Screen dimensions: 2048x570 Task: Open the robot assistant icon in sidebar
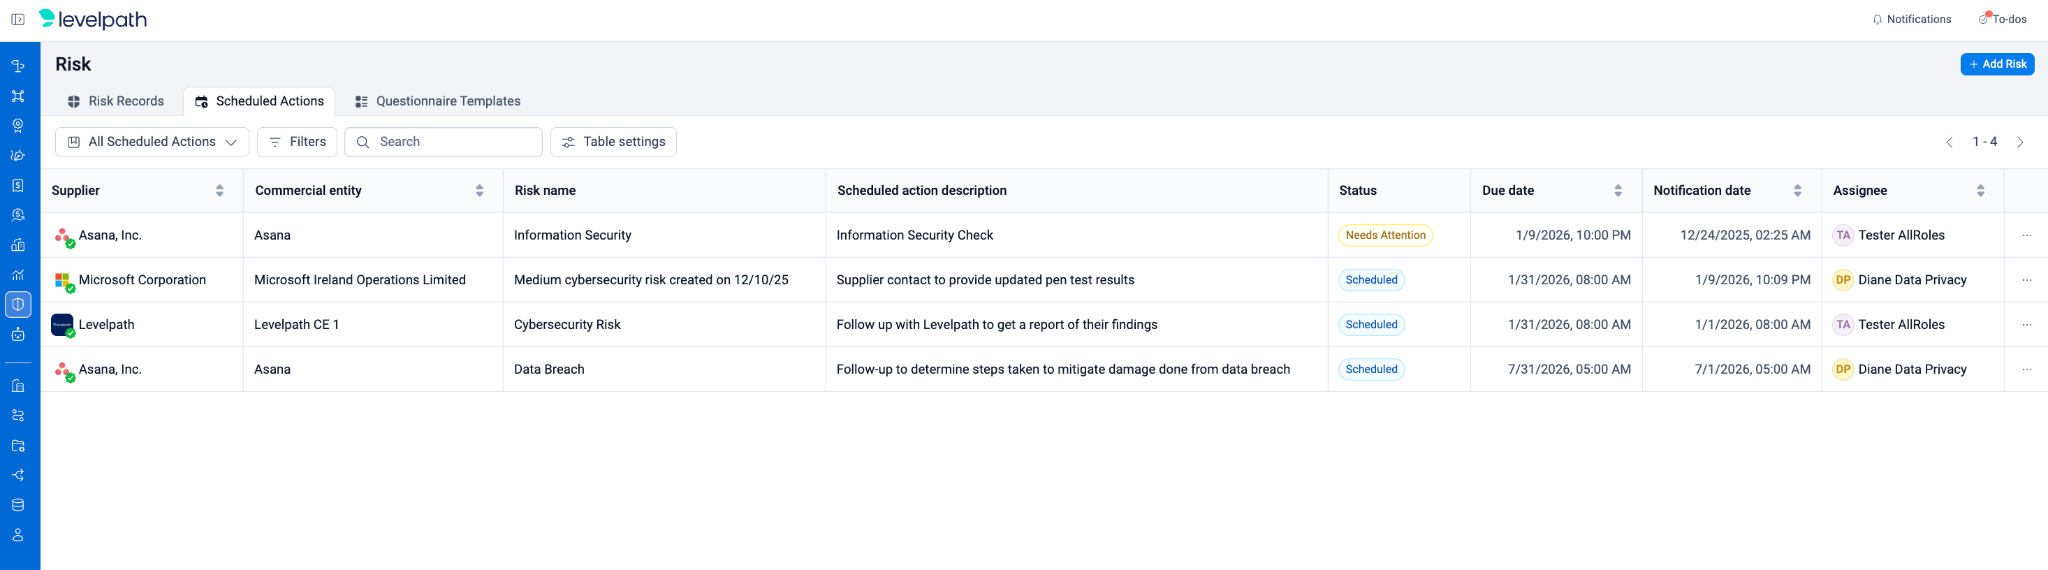[x=18, y=335]
